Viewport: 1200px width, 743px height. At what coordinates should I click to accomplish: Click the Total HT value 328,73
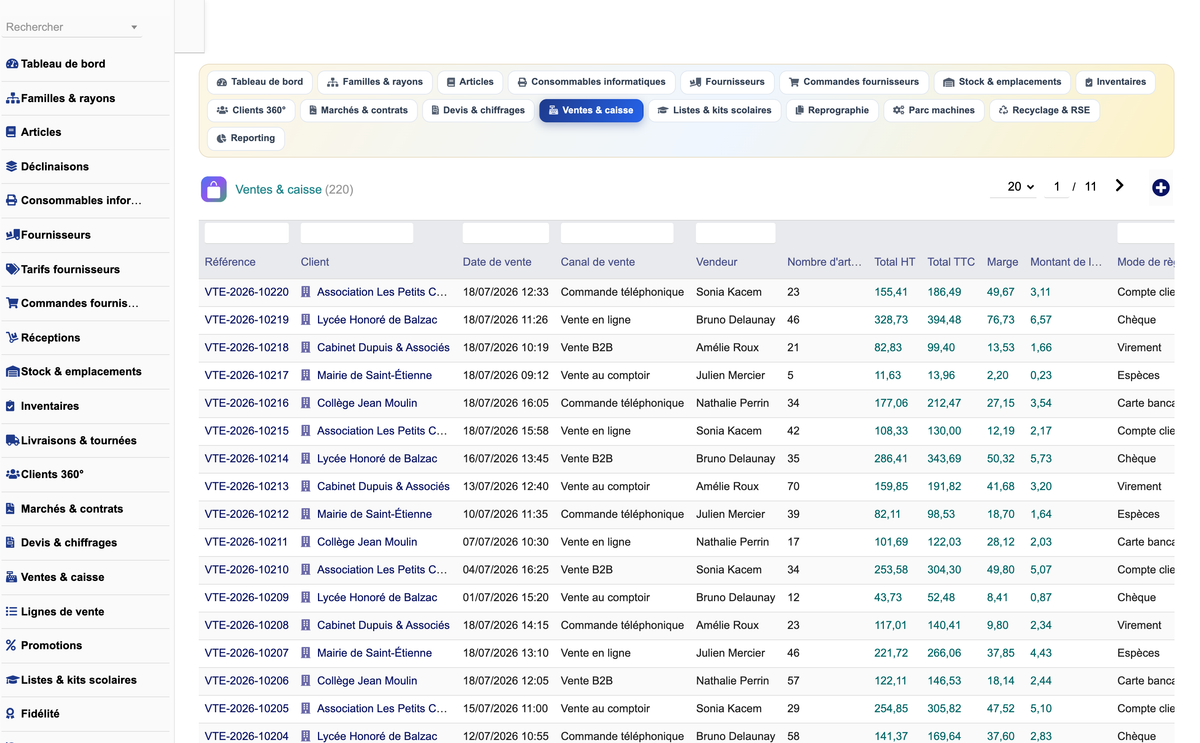click(x=891, y=320)
